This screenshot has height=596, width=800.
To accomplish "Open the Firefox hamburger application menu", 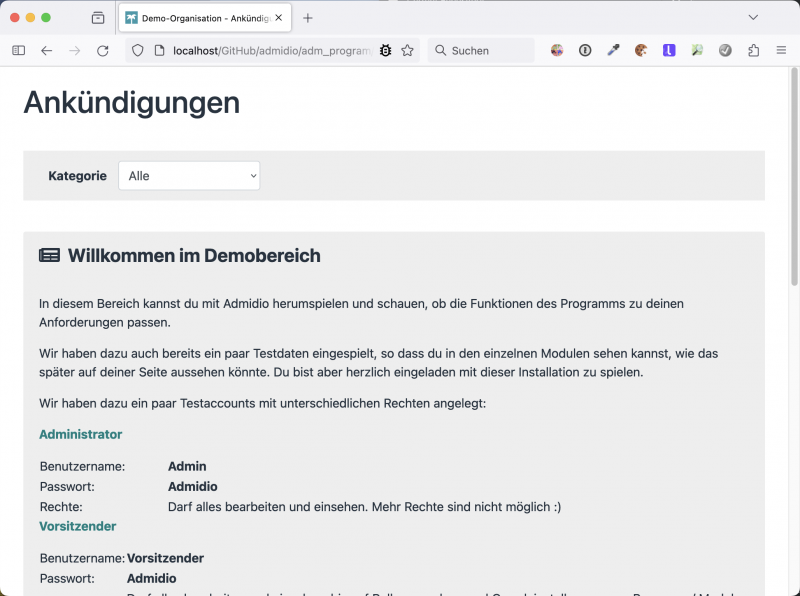I will (781, 50).
